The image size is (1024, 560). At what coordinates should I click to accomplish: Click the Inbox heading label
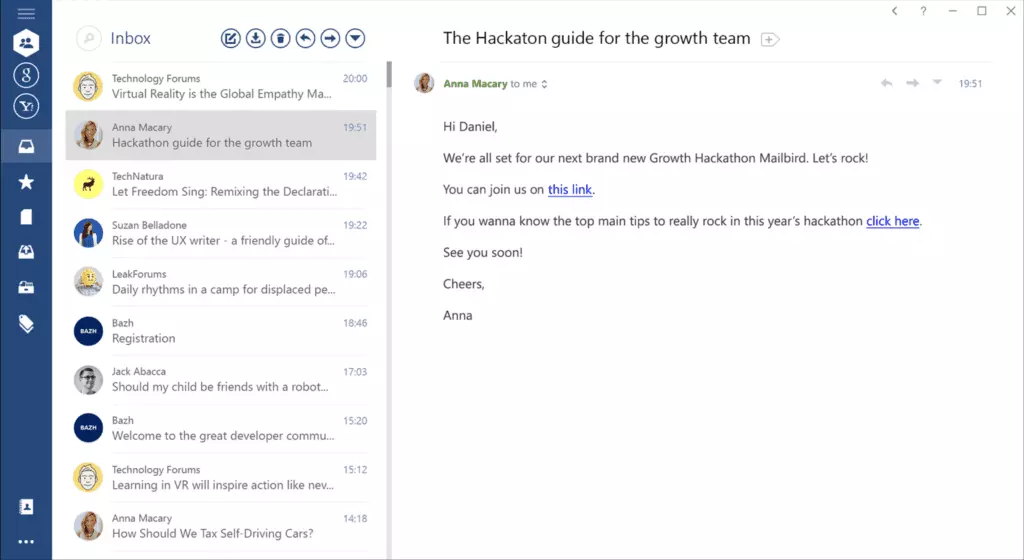(x=131, y=39)
